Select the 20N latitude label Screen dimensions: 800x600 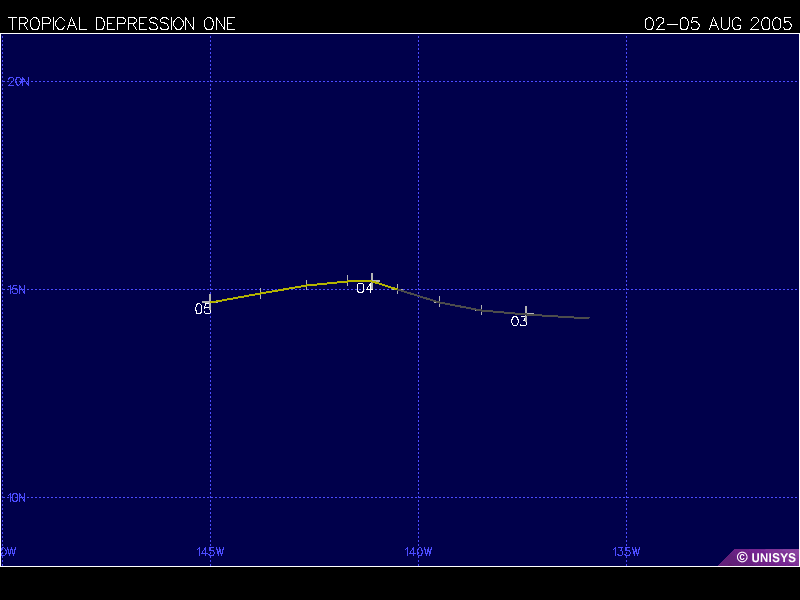[18, 82]
